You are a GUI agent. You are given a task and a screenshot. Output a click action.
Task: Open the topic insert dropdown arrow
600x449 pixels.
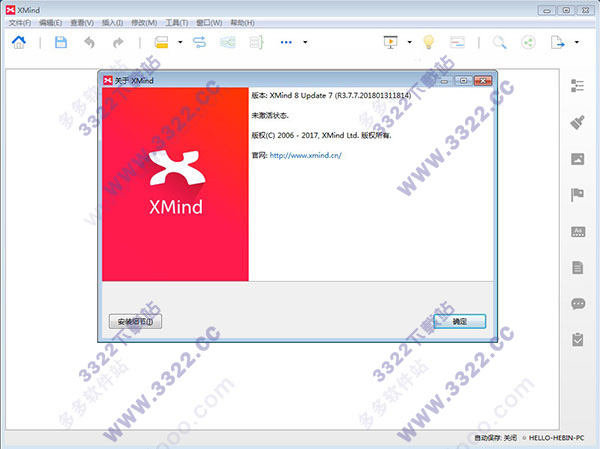click(180, 42)
